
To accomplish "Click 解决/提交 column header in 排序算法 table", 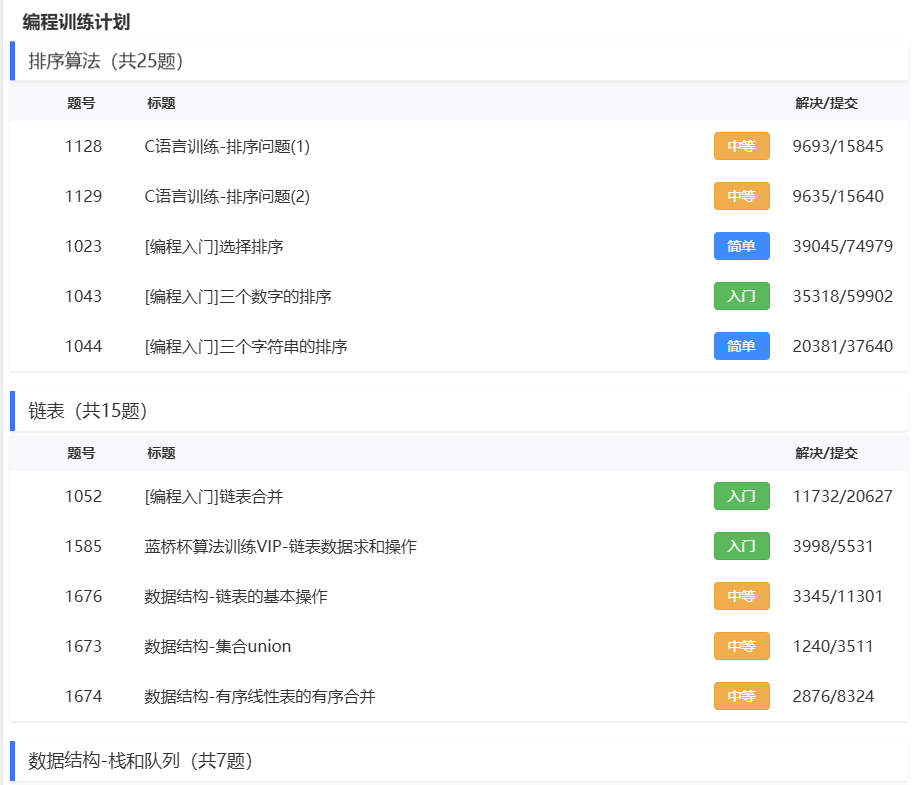I will 826,103.
